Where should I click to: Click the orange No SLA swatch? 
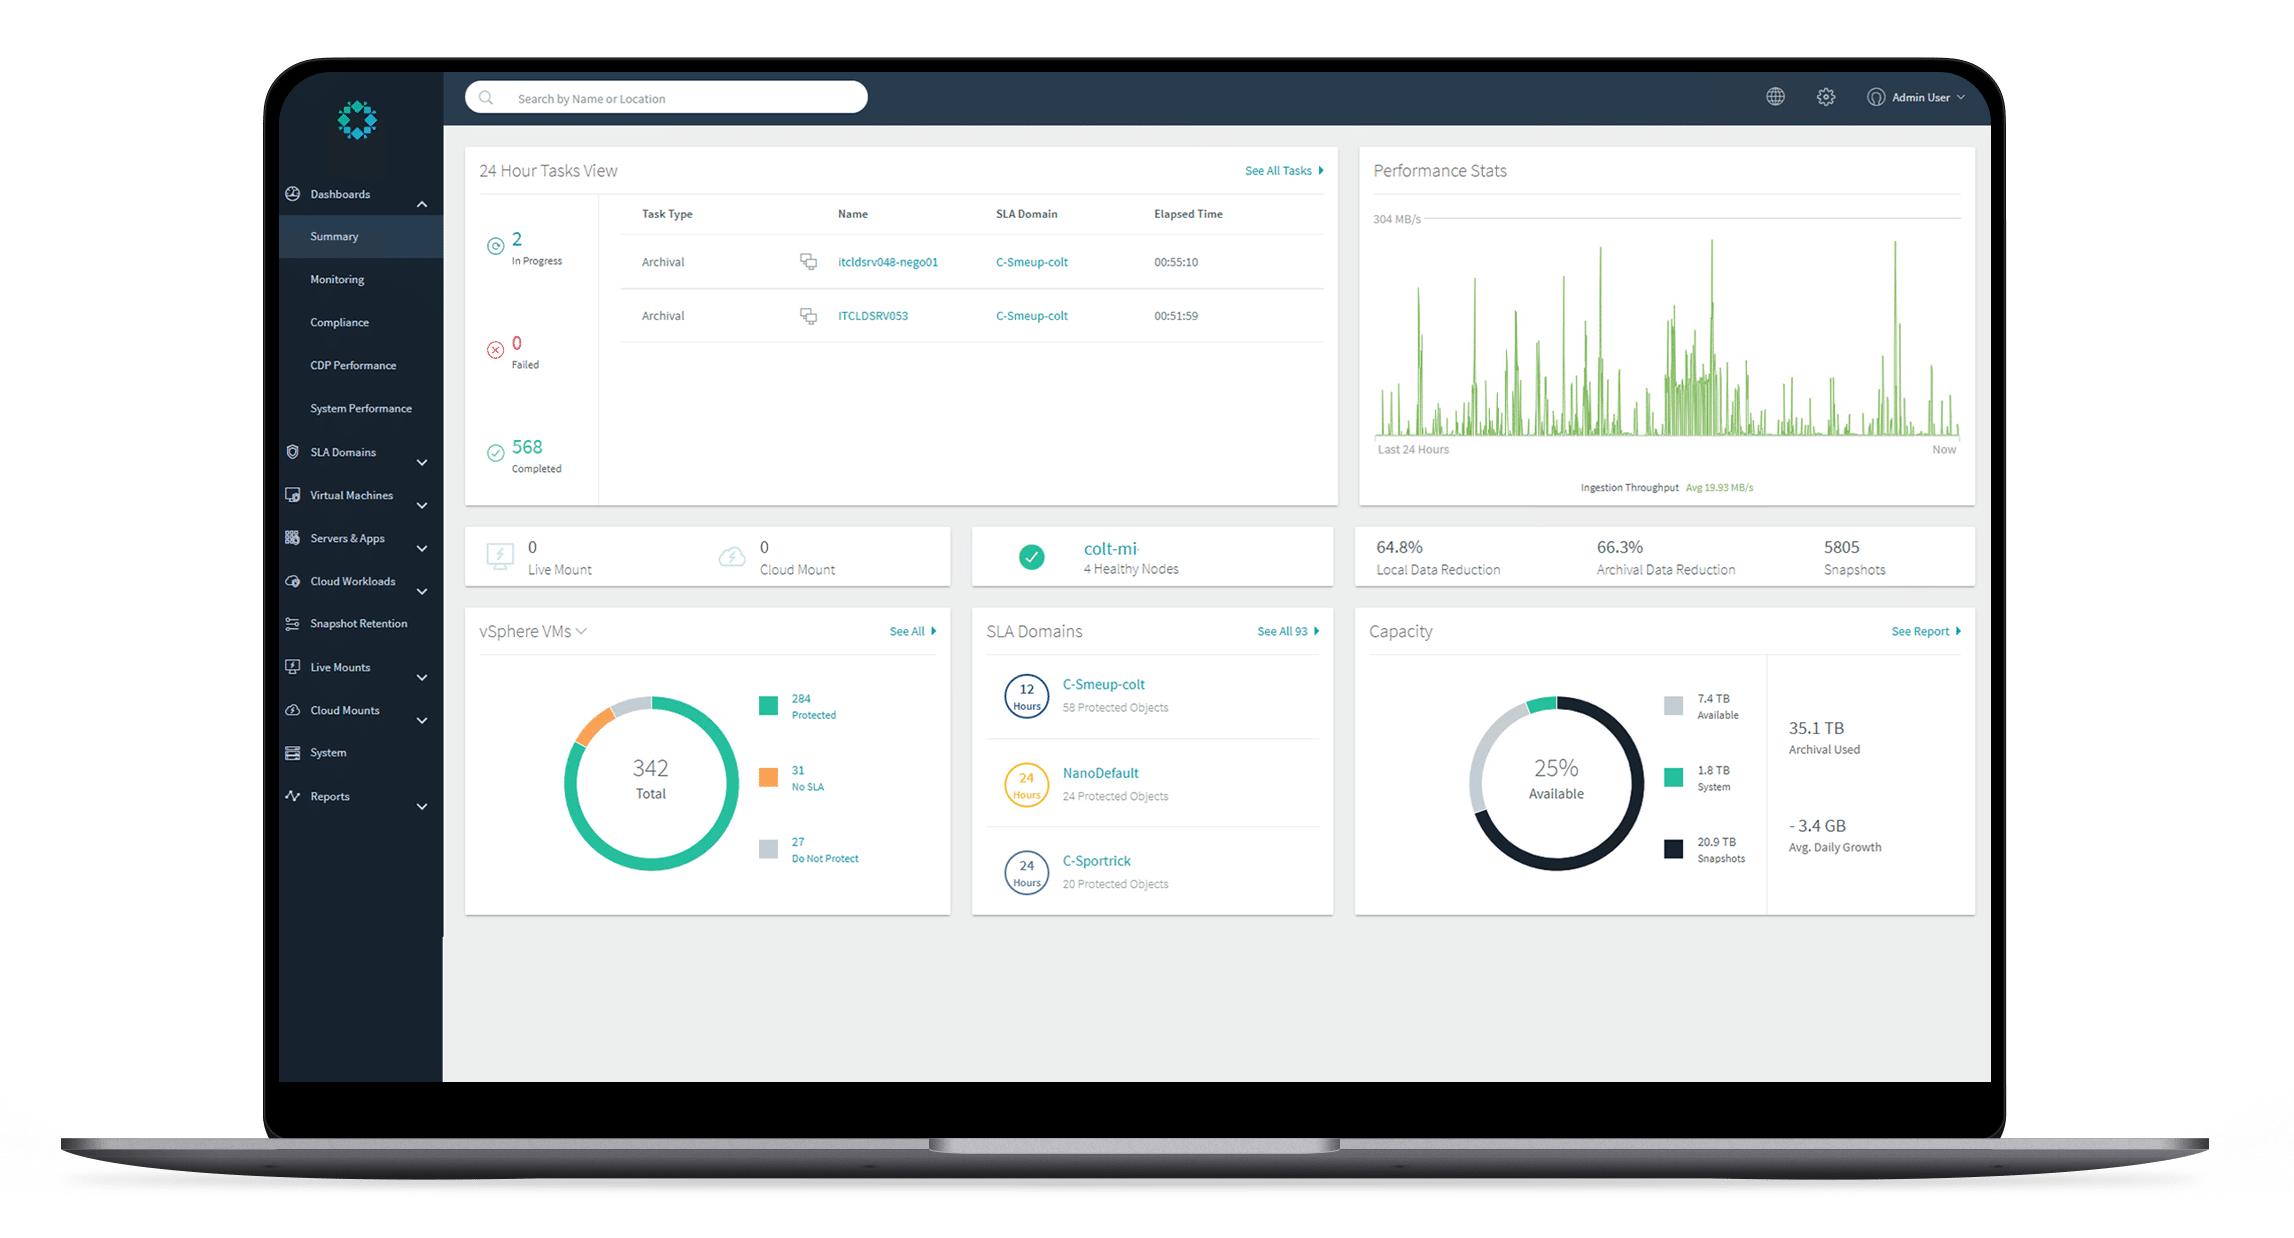(x=768, y=777)
